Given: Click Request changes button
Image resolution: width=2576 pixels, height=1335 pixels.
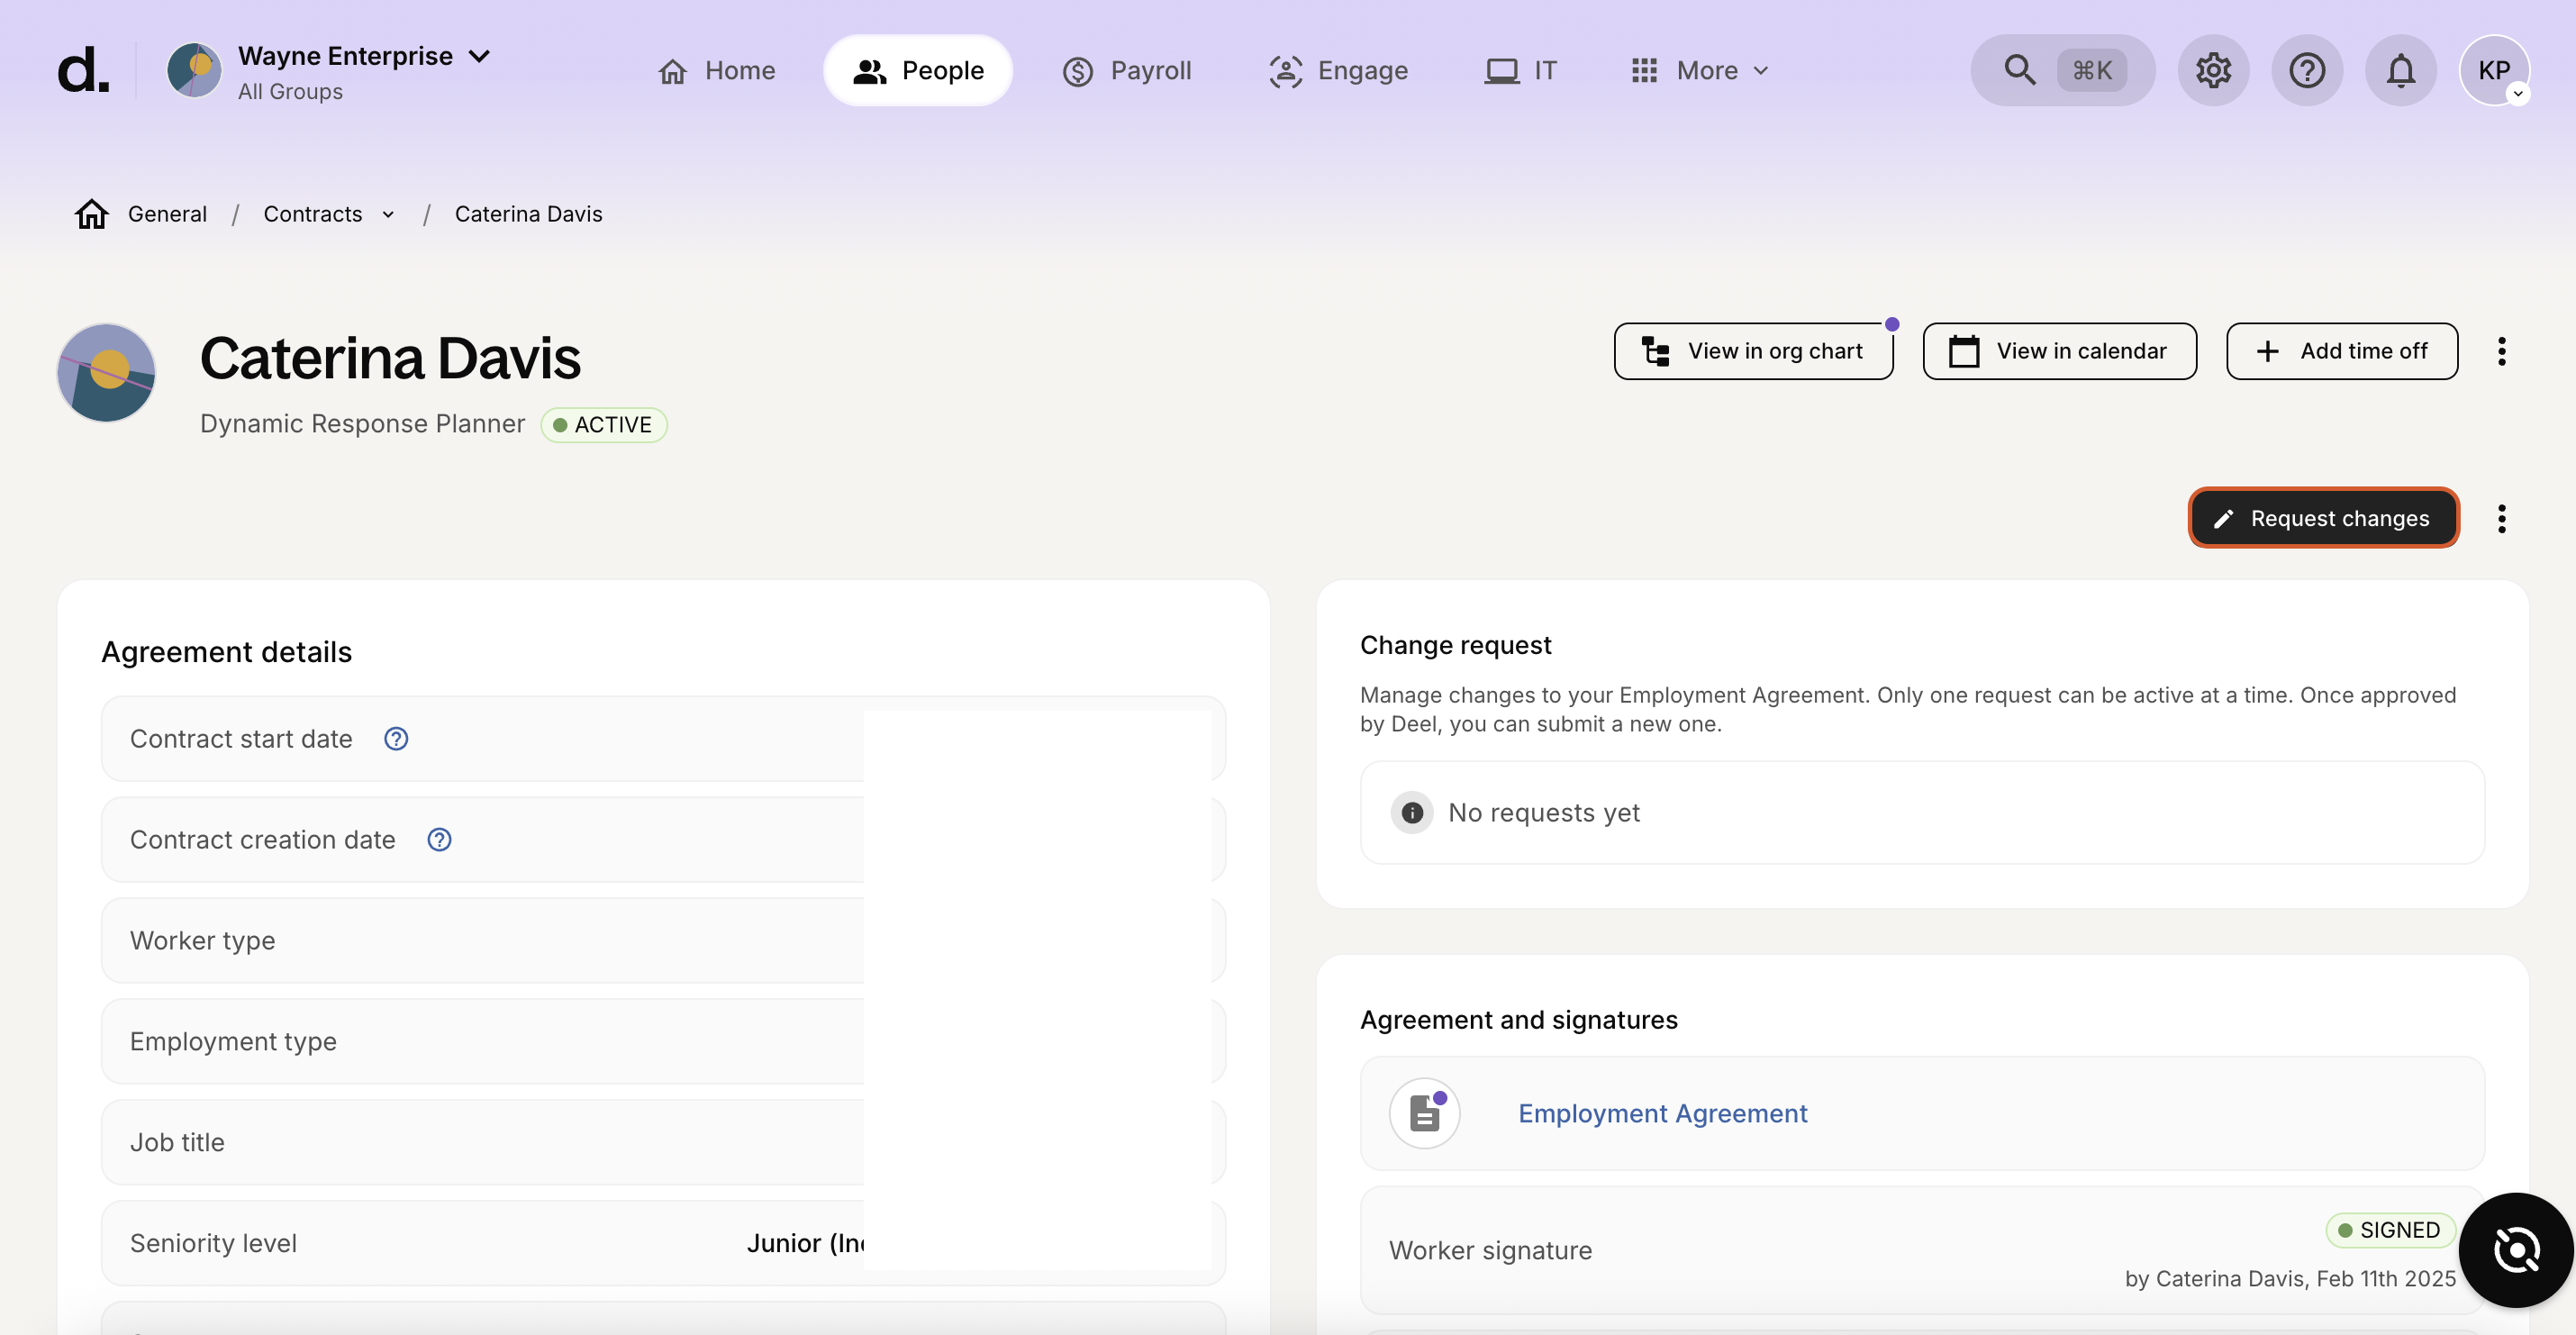Looking at the screenshot, I should tap(2323, 518).
